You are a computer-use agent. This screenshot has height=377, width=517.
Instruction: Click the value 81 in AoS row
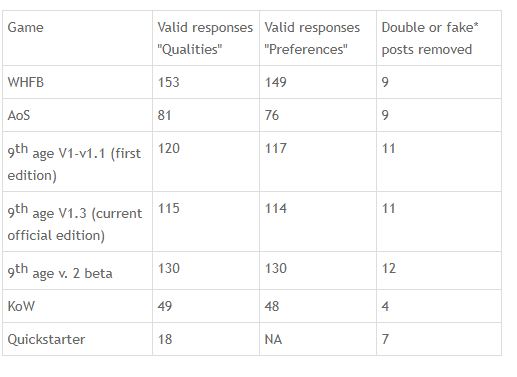(165, 115)
